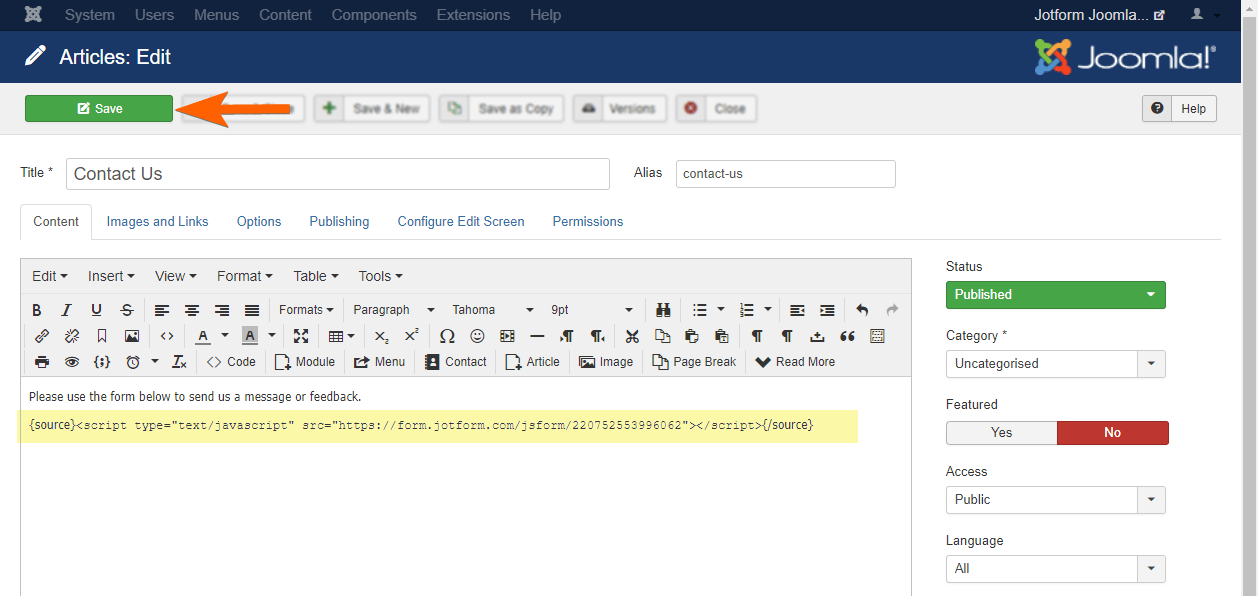Image resolution: width=1258 pixels, height=596 pixels.
Task: Toggle underline formatting
Action: 97,310
